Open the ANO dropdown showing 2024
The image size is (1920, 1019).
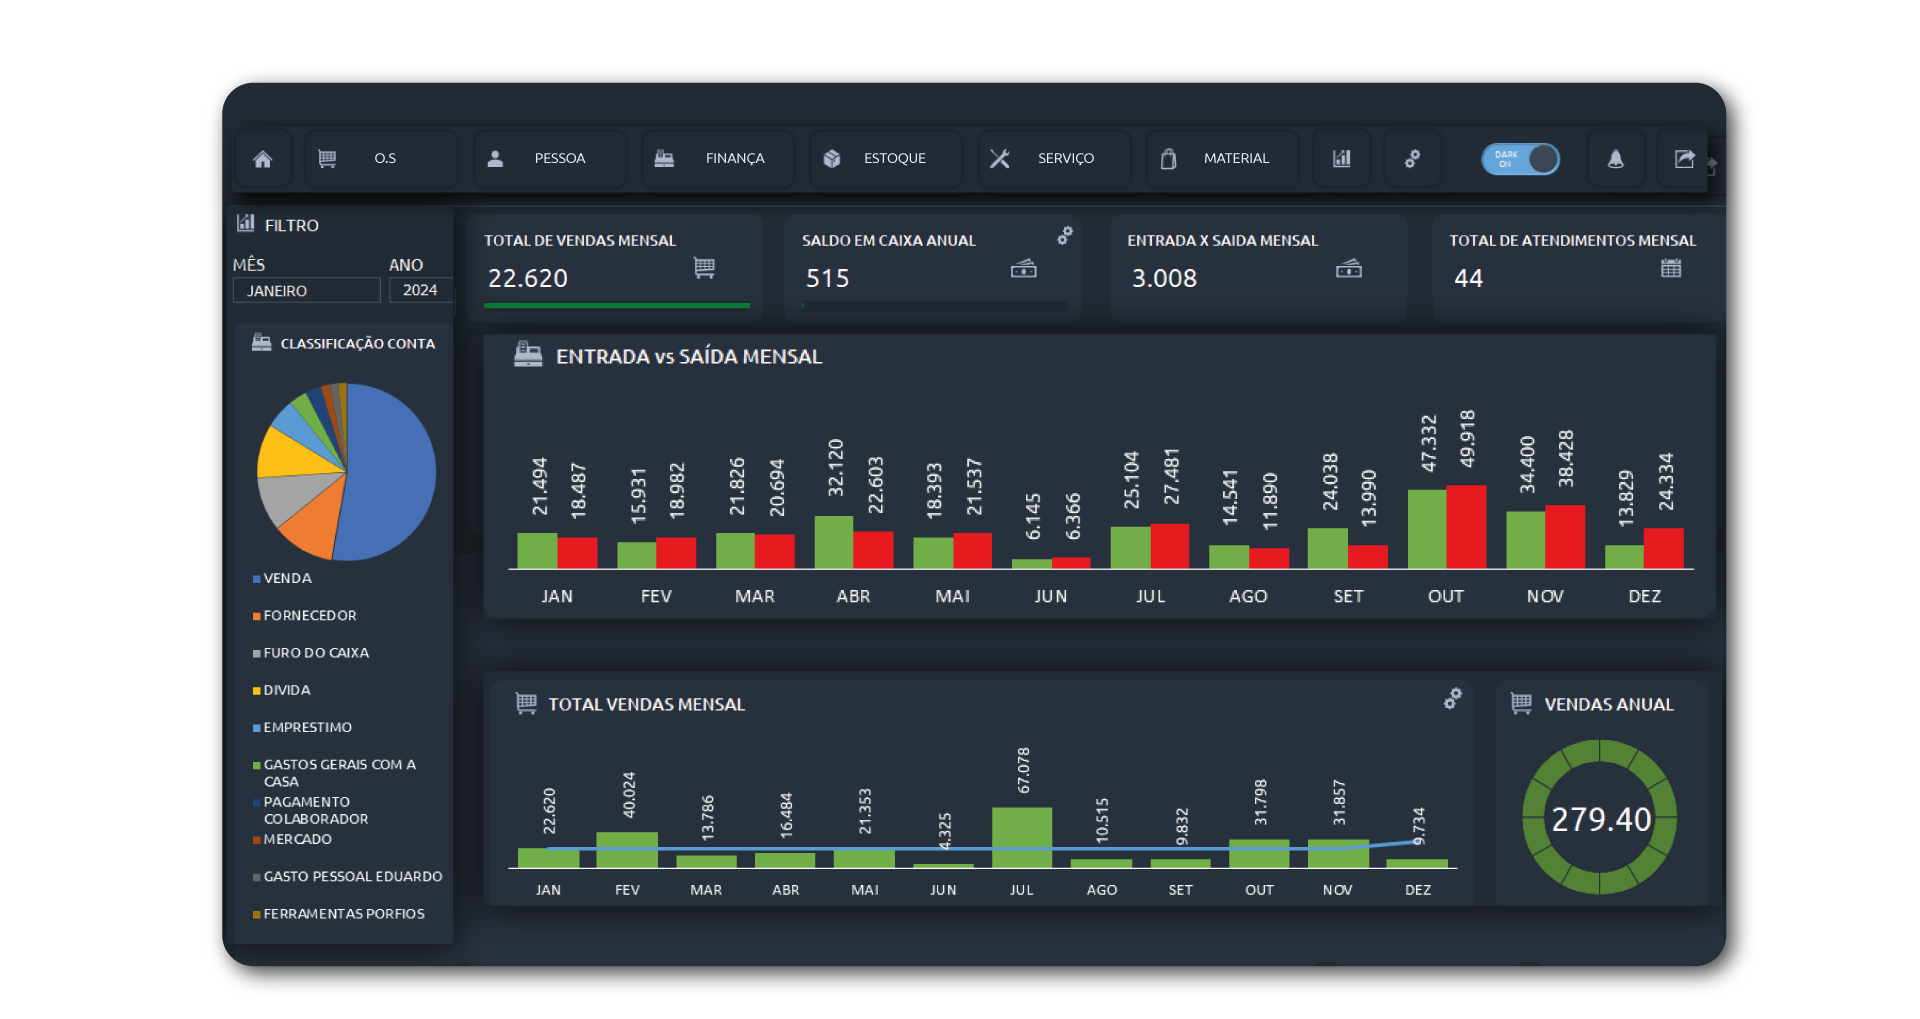[420, 290]
